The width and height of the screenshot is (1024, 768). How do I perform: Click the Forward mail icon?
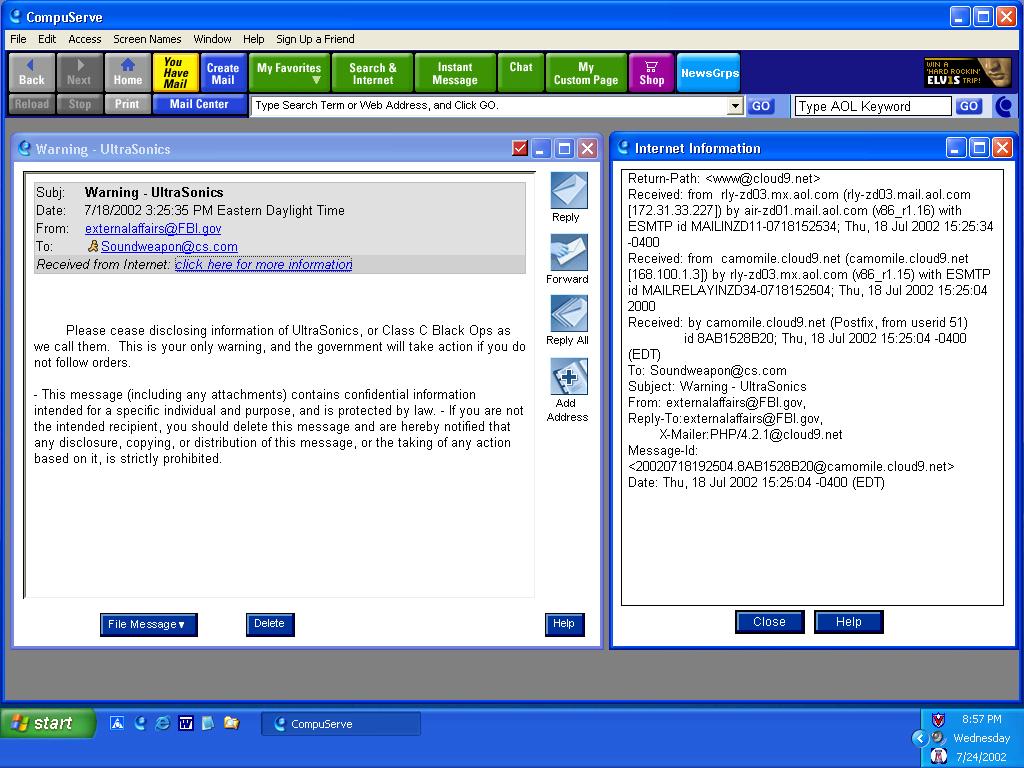[x=568, y=253]
